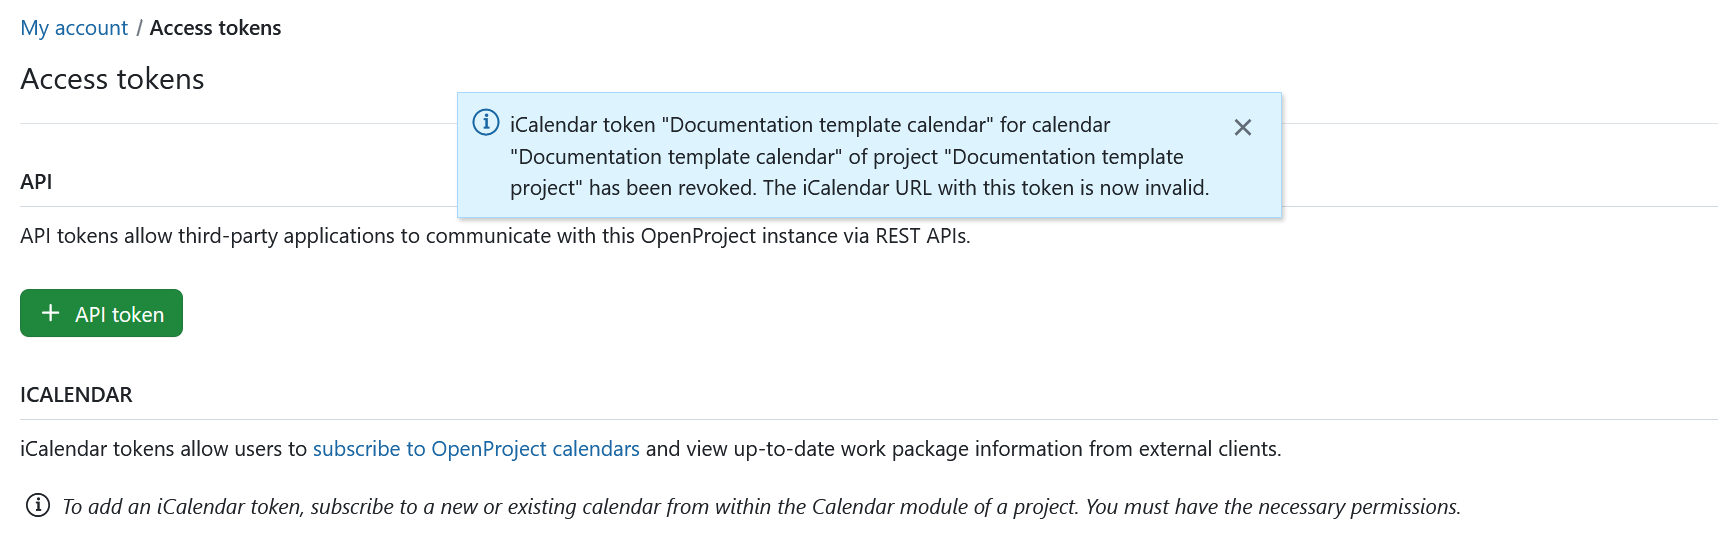Click the API tokens description sentence
The image size is (1728, 544).
click(x=495, y=236)
